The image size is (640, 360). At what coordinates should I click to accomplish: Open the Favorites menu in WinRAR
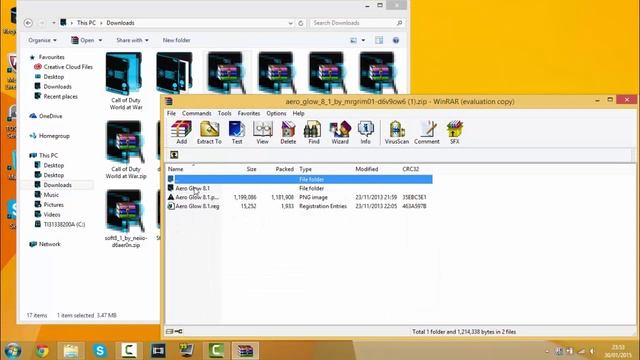point(249,113)
